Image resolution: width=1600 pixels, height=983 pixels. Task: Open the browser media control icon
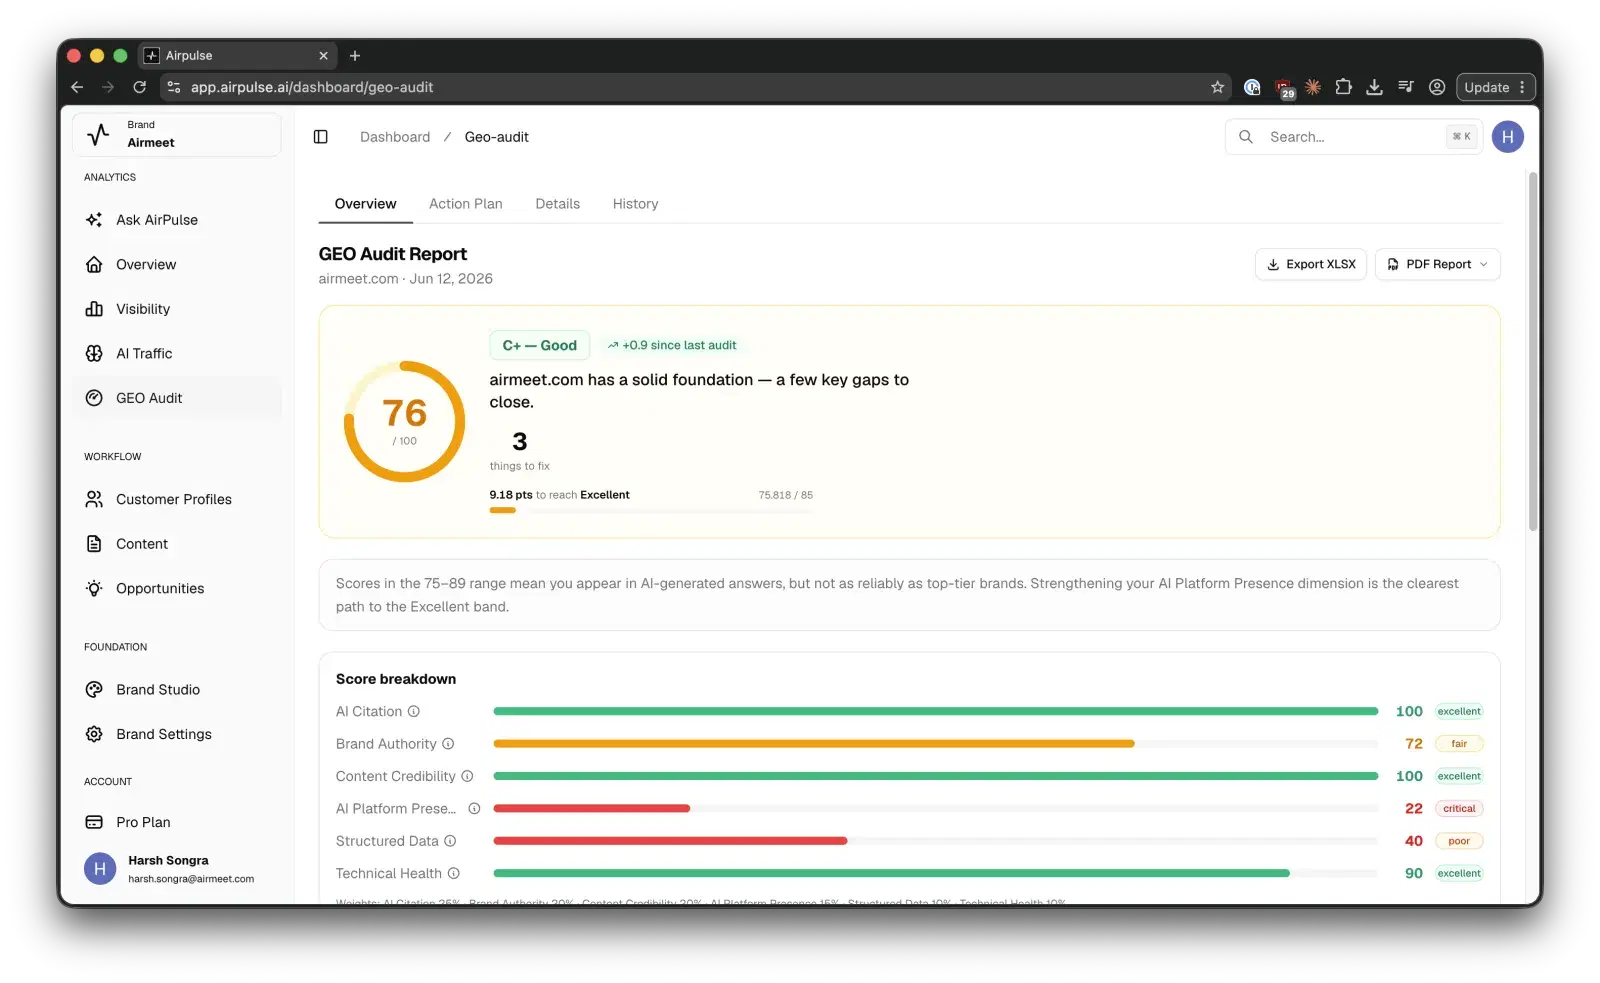pyautogui.click(x=1406, y=87)
